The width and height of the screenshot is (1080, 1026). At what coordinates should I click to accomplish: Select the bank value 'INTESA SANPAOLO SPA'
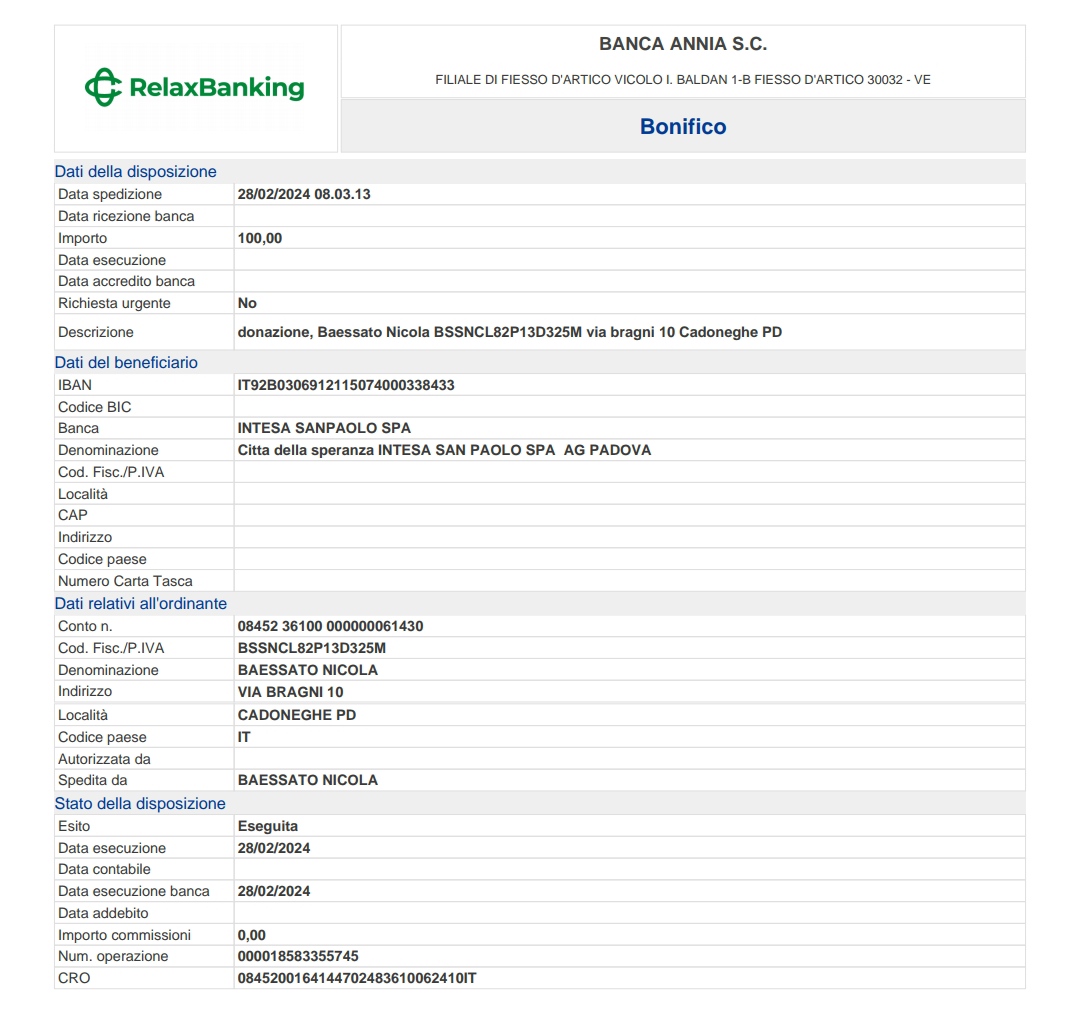pyautogui.click(x=324, y=428)
